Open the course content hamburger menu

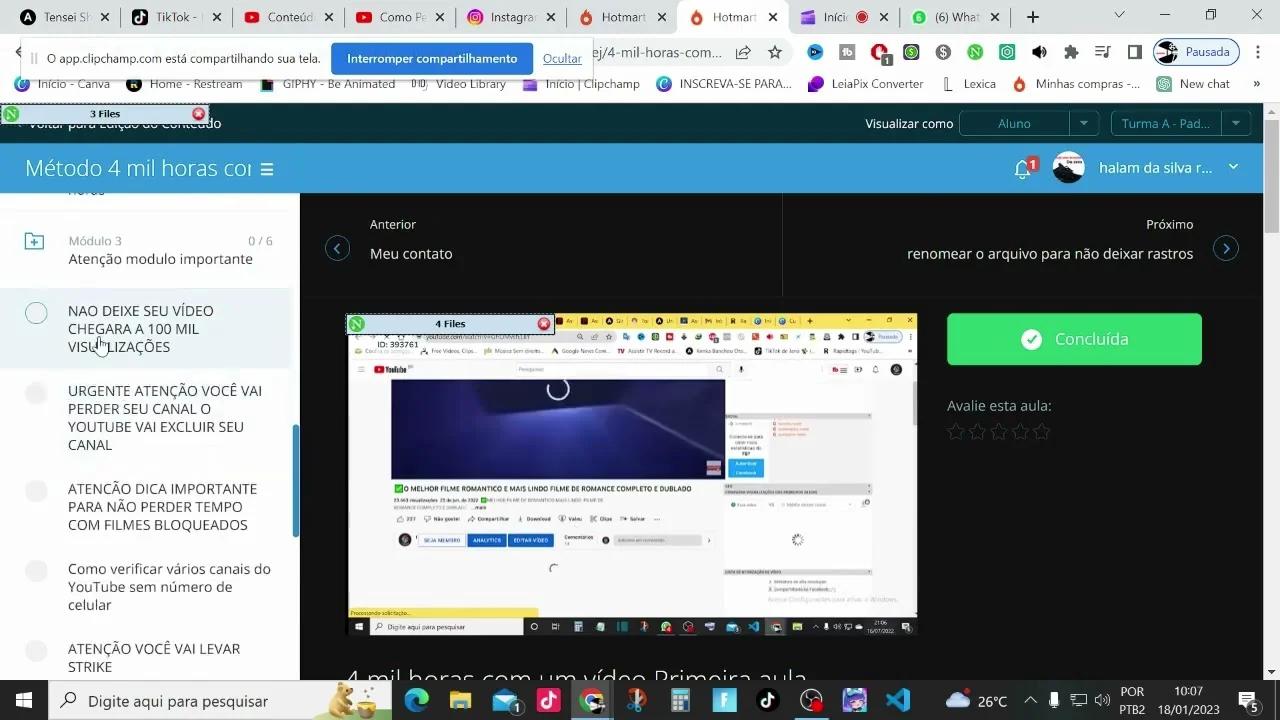[265, 169]
